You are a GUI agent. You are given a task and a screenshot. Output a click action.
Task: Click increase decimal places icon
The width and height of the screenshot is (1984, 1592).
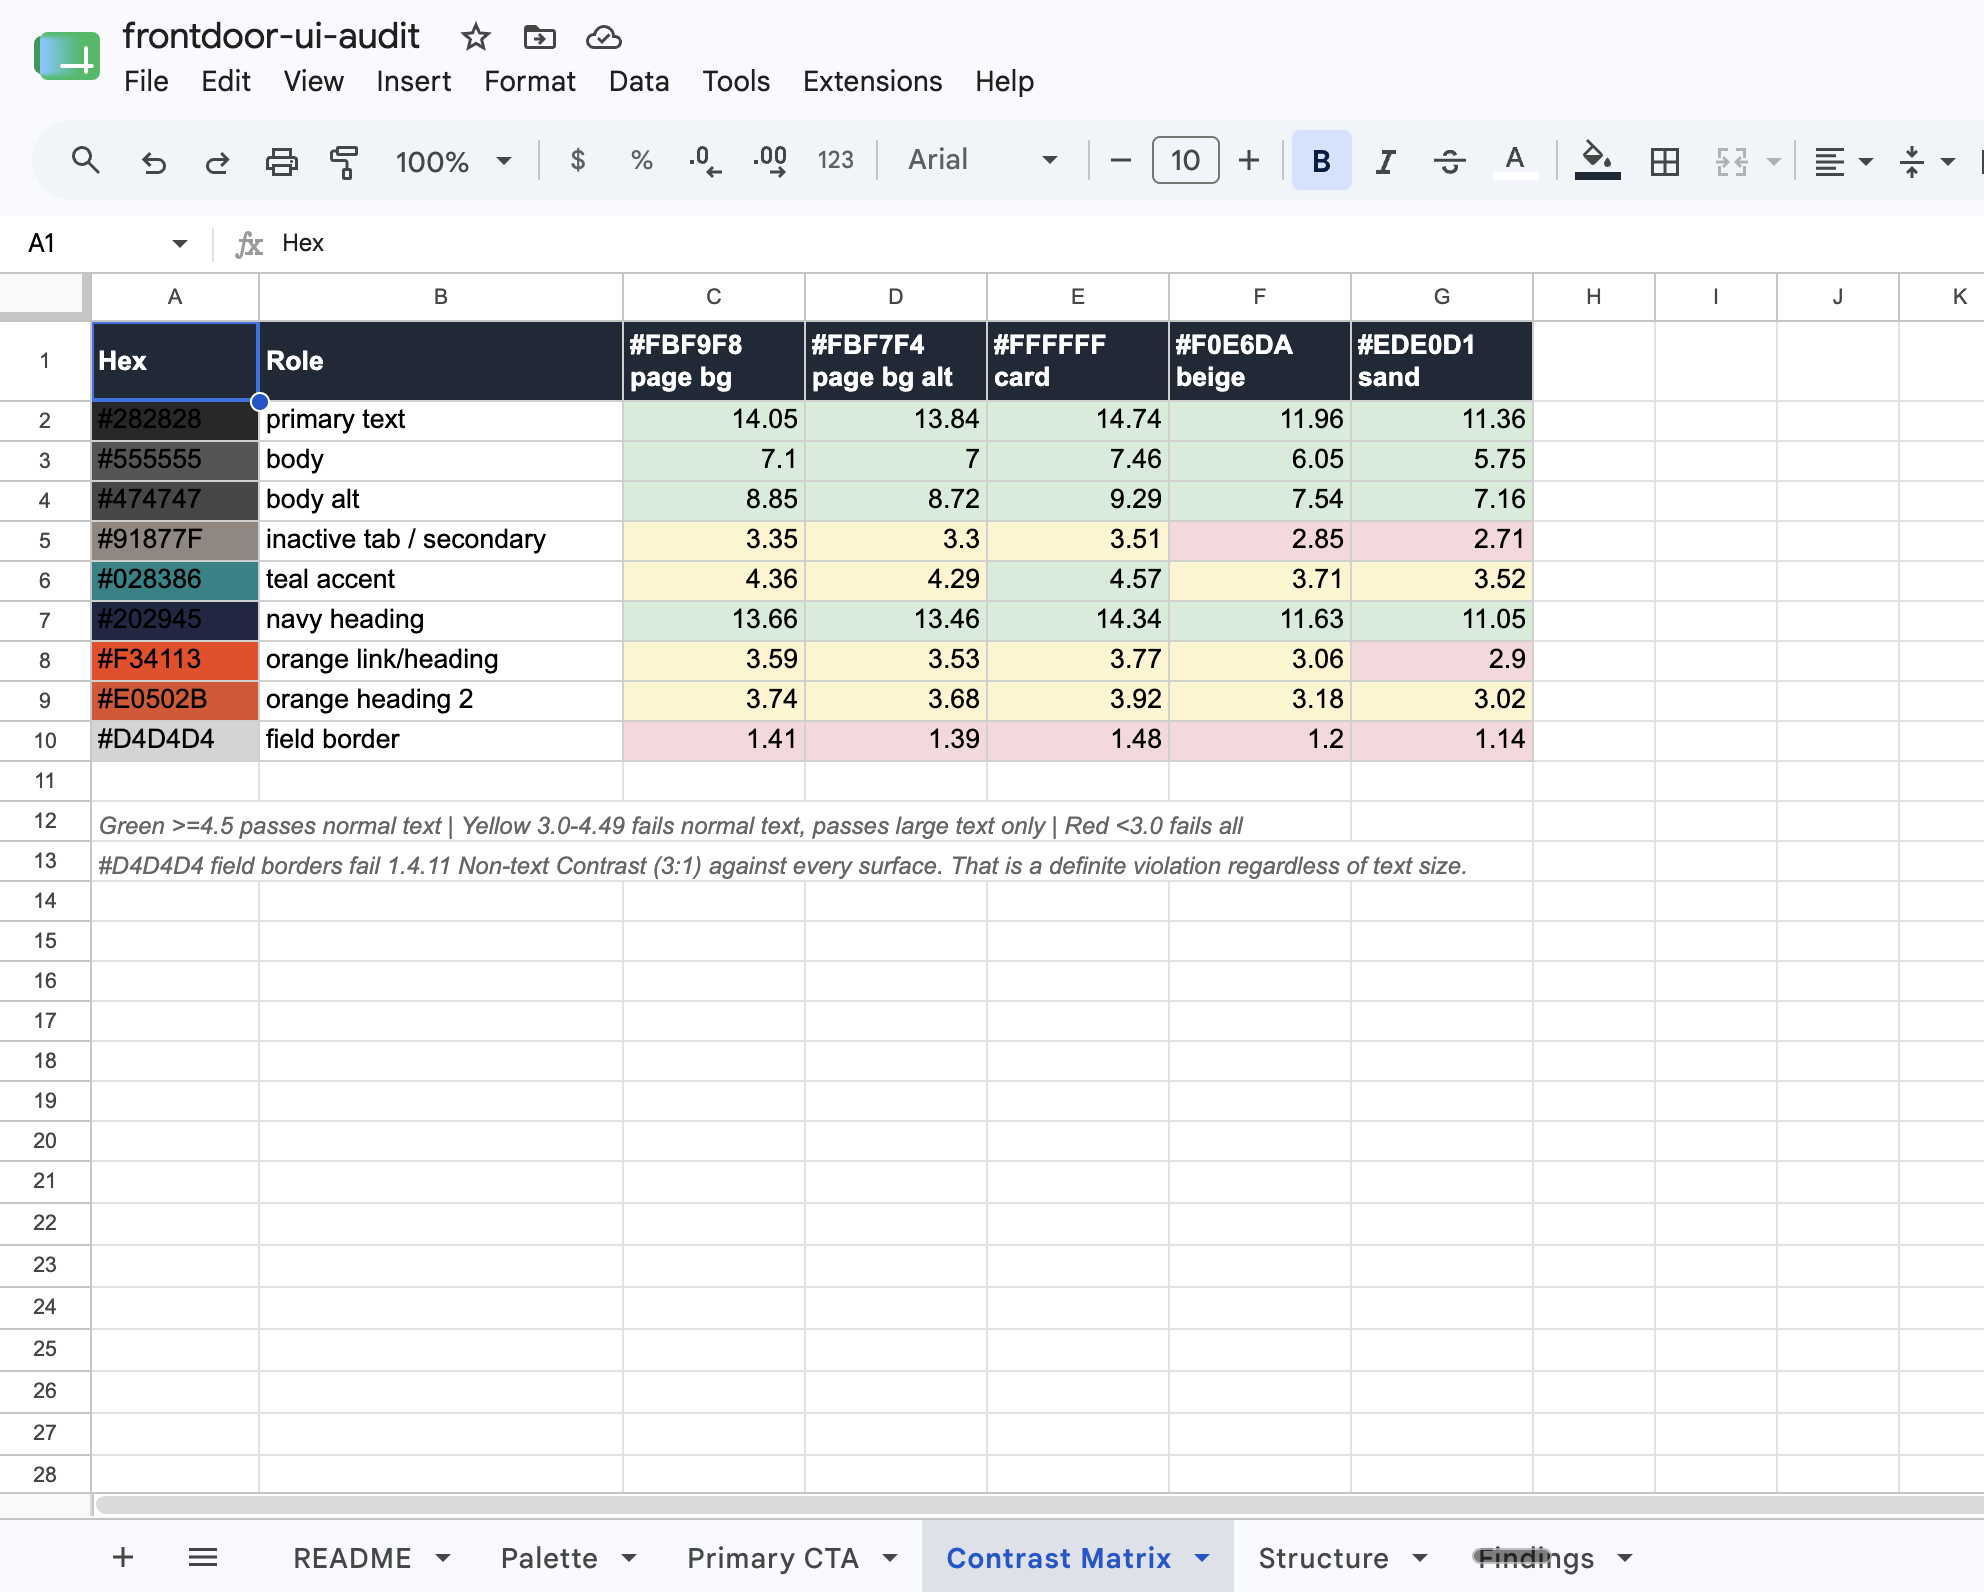(x=770, y=160)
